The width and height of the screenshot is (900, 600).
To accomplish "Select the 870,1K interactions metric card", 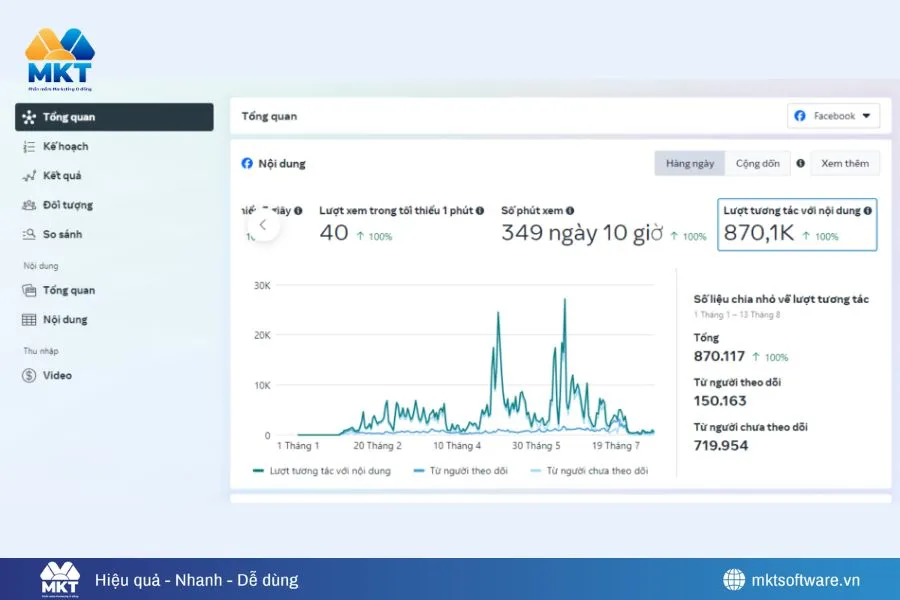I will click(797, 225).
